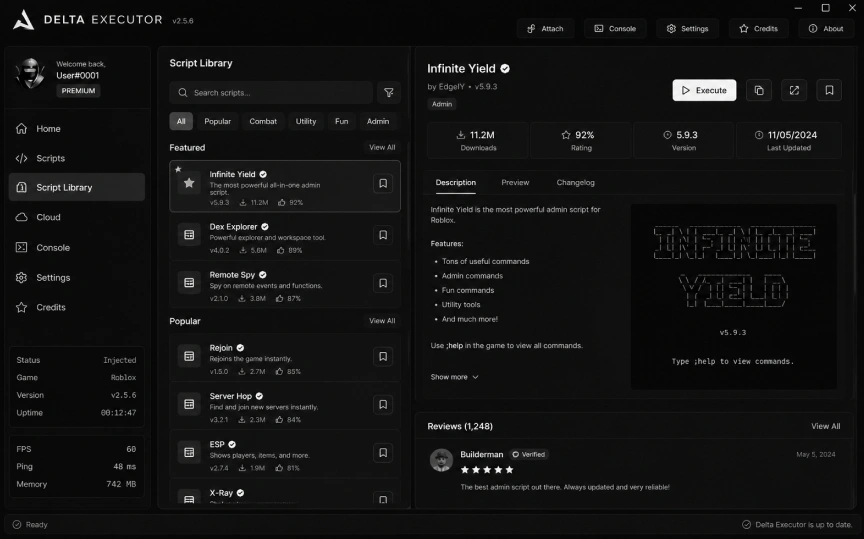Click the Admin tag under Infinite Yield
Screen dimensions: 864x539
(442, 104)
